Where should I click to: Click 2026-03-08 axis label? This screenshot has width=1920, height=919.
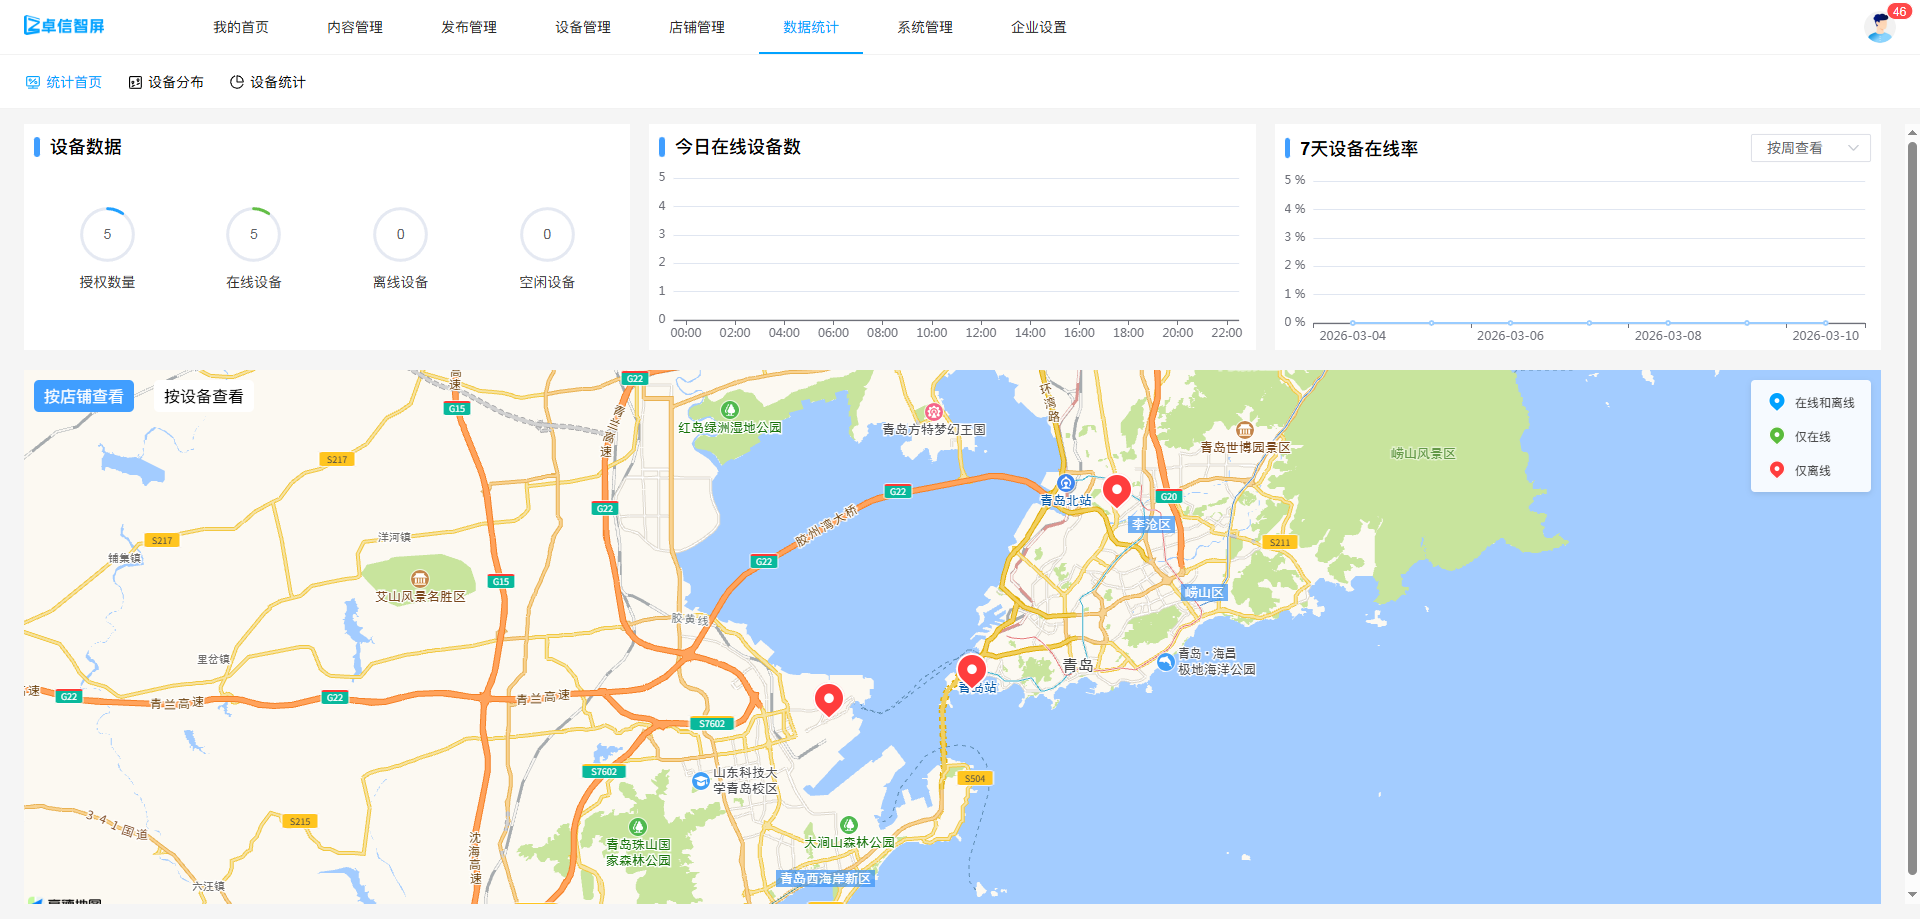pyautogui.click(x=1668, y=336)
